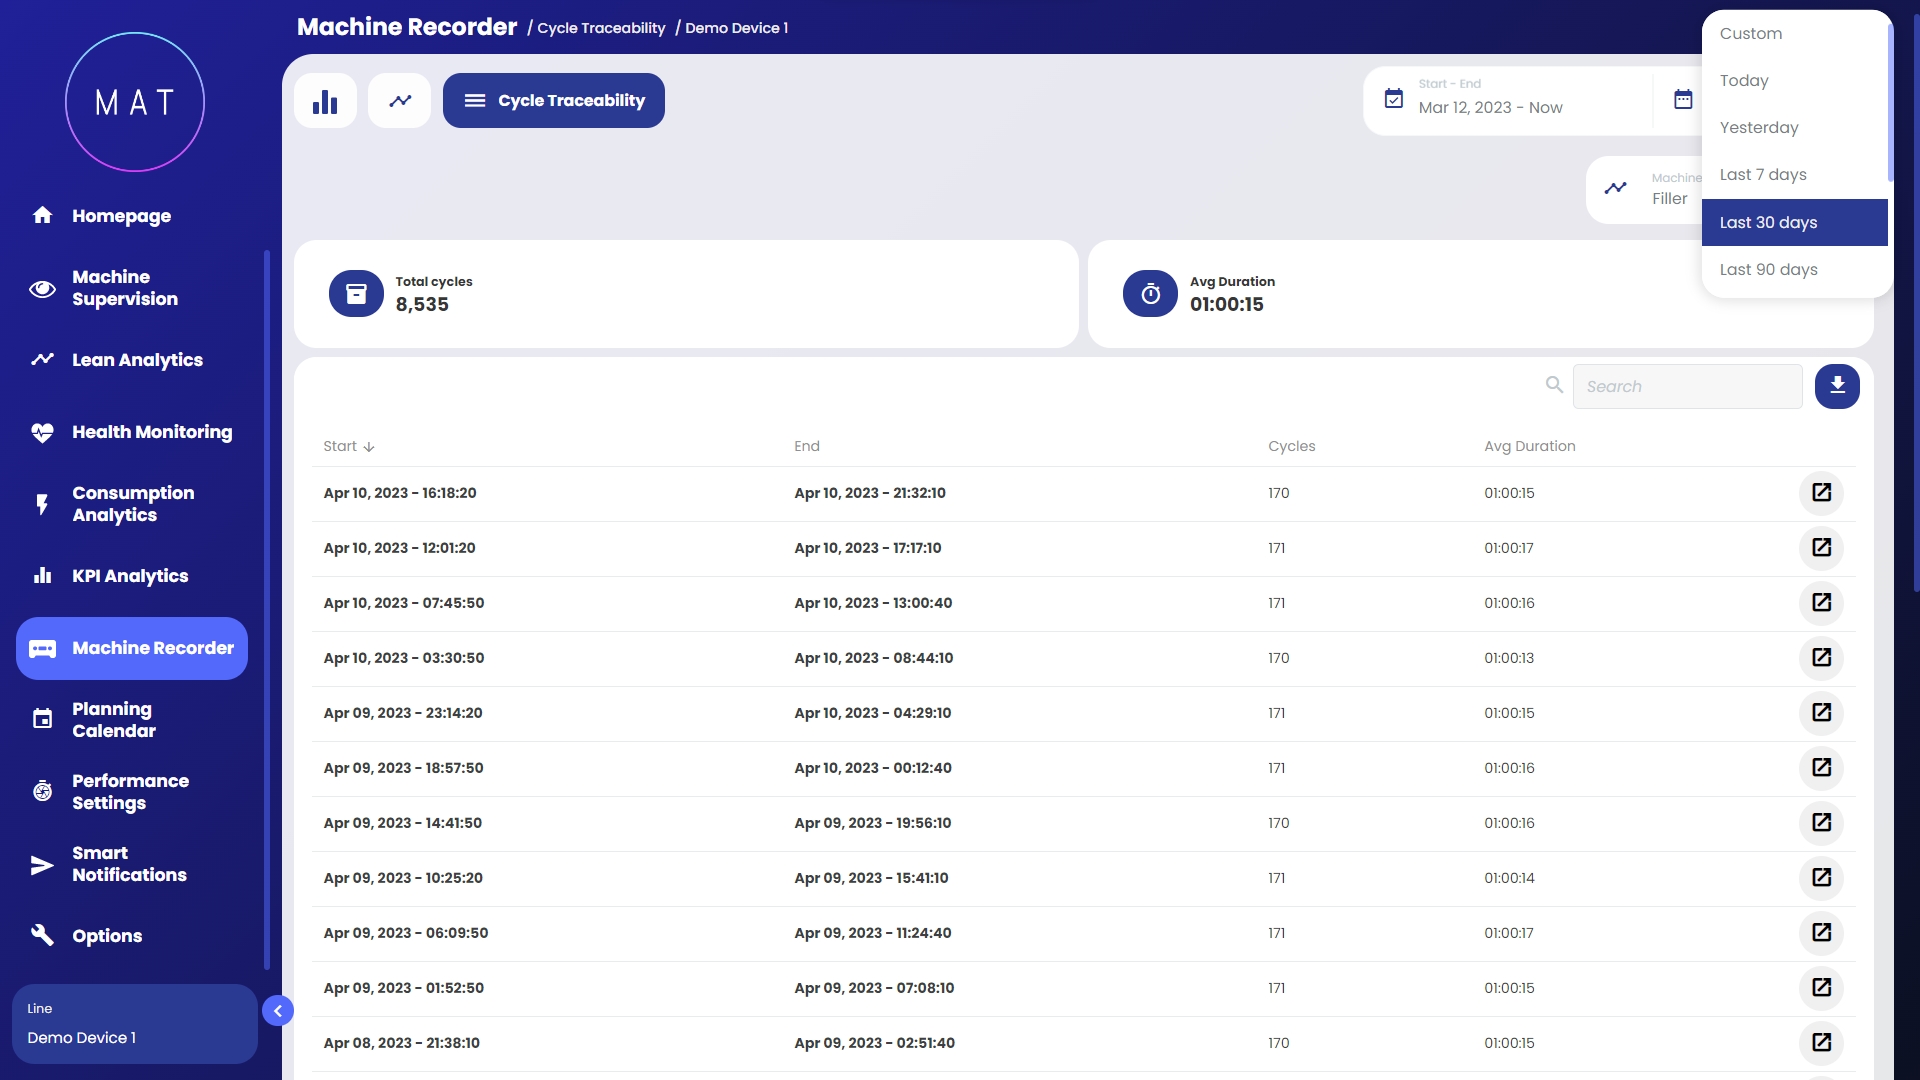
Task: Click the calendar icon beside date range
Action: pyautogui.click(x=1683, y=99)
